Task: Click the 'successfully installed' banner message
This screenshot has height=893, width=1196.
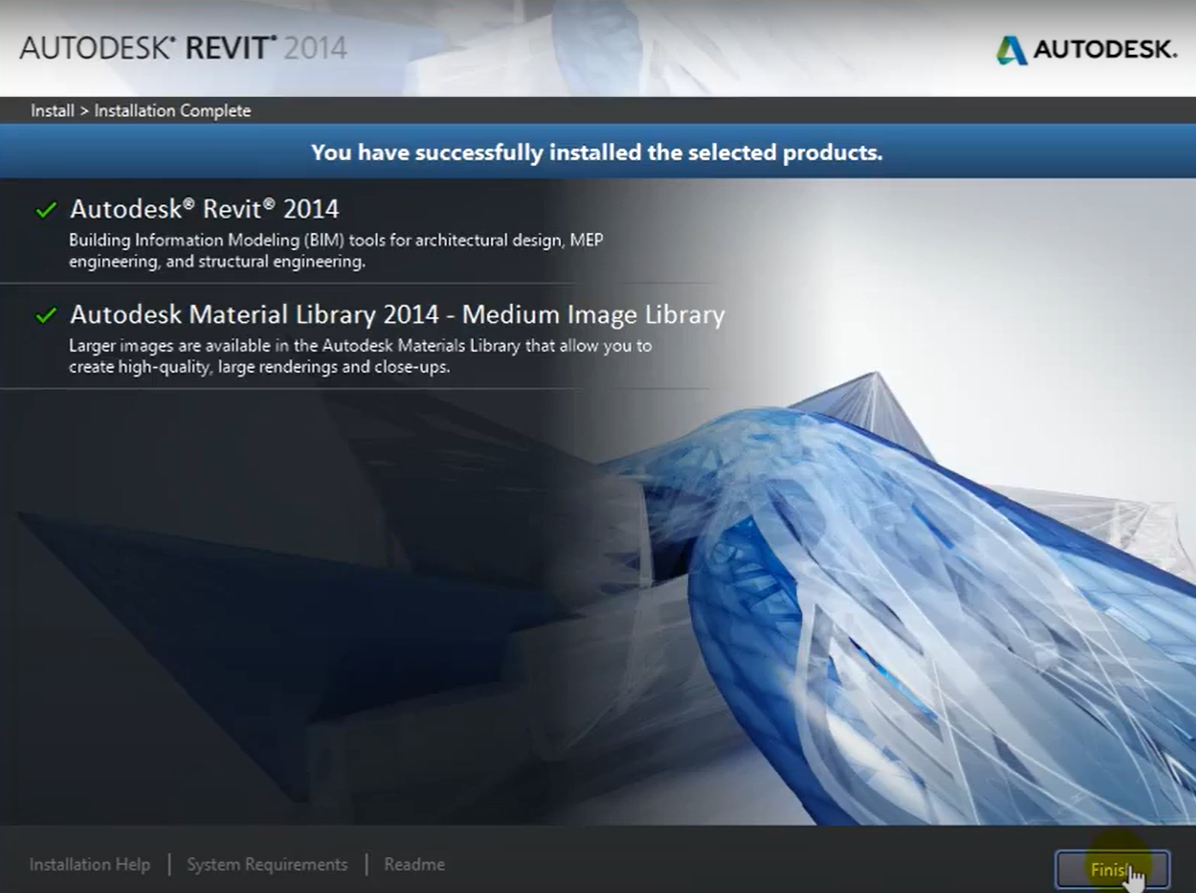Action: (x=597, y=153)
